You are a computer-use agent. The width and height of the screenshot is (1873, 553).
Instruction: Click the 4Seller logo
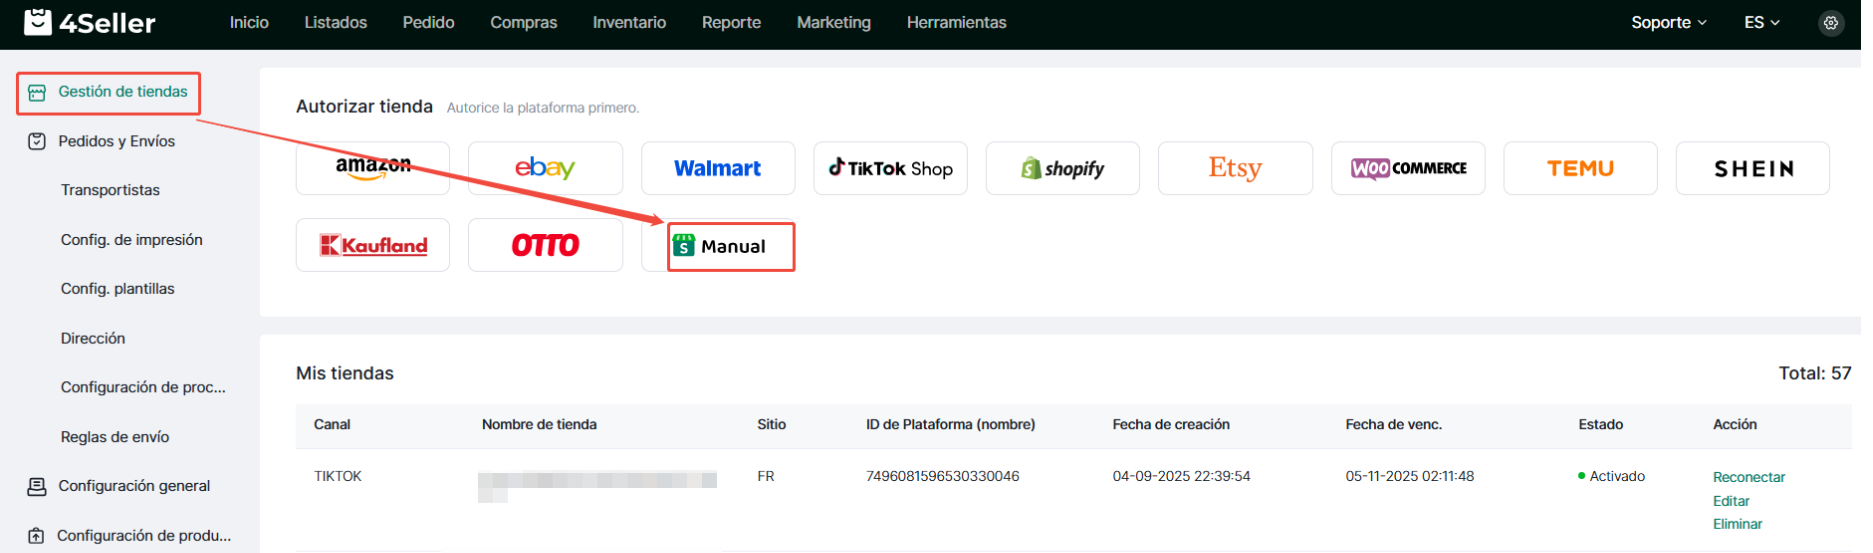pos(90,22)
